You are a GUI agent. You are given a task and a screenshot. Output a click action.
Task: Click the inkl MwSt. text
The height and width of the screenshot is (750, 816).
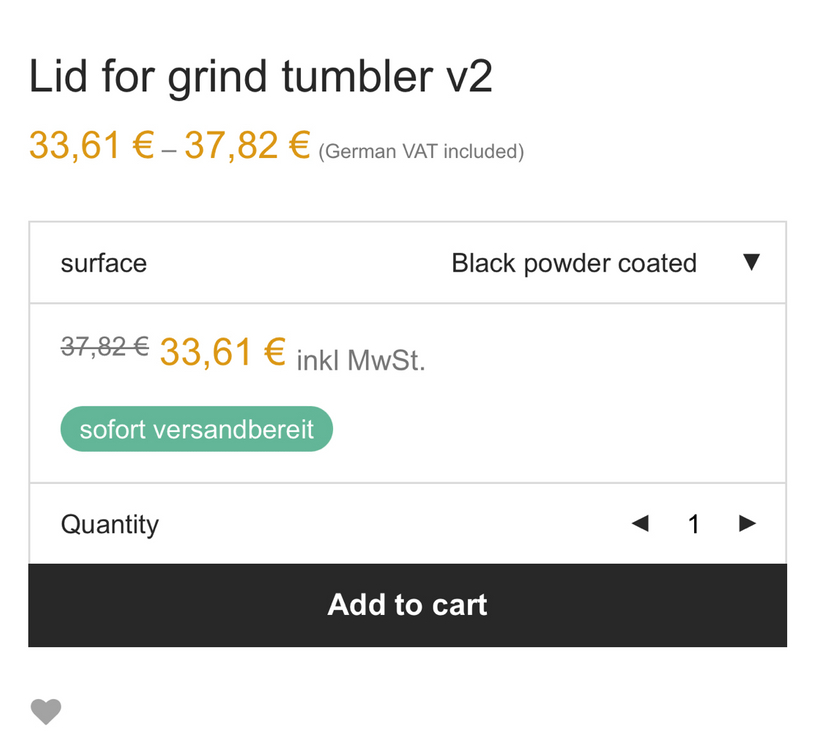coord(361,360)
